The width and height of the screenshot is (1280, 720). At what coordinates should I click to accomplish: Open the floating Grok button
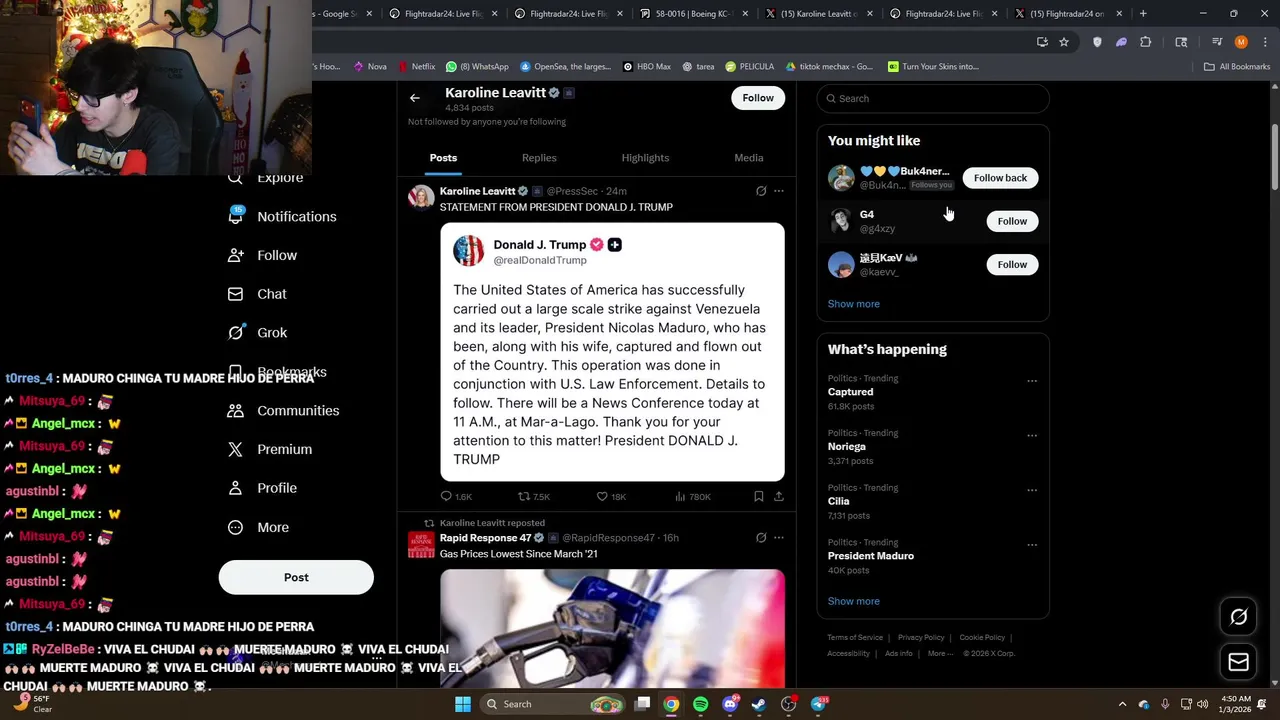click(1238, 617)
